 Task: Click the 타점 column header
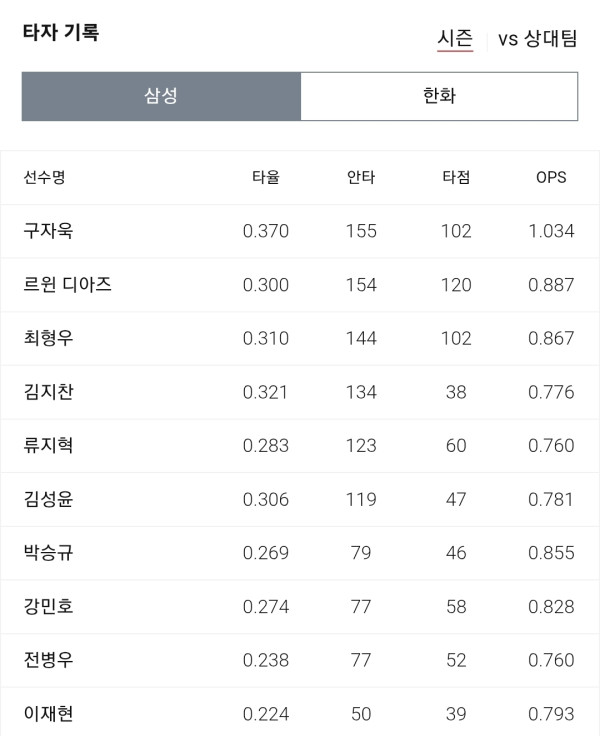[x=456, y=177]
